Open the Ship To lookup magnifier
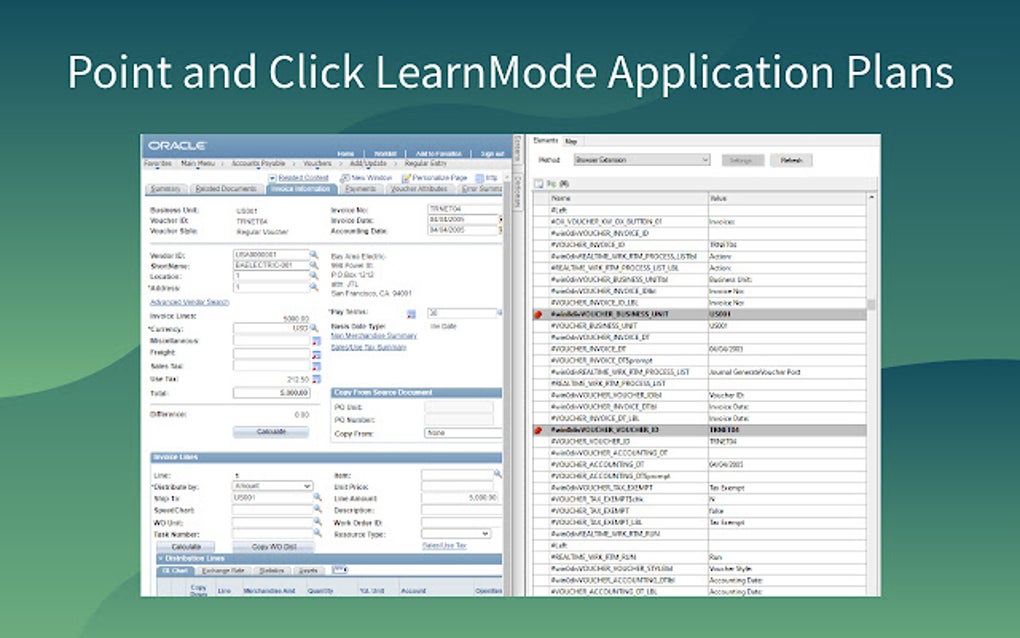The width and height of the screenshot is (1020, 638). click(318, 498)
